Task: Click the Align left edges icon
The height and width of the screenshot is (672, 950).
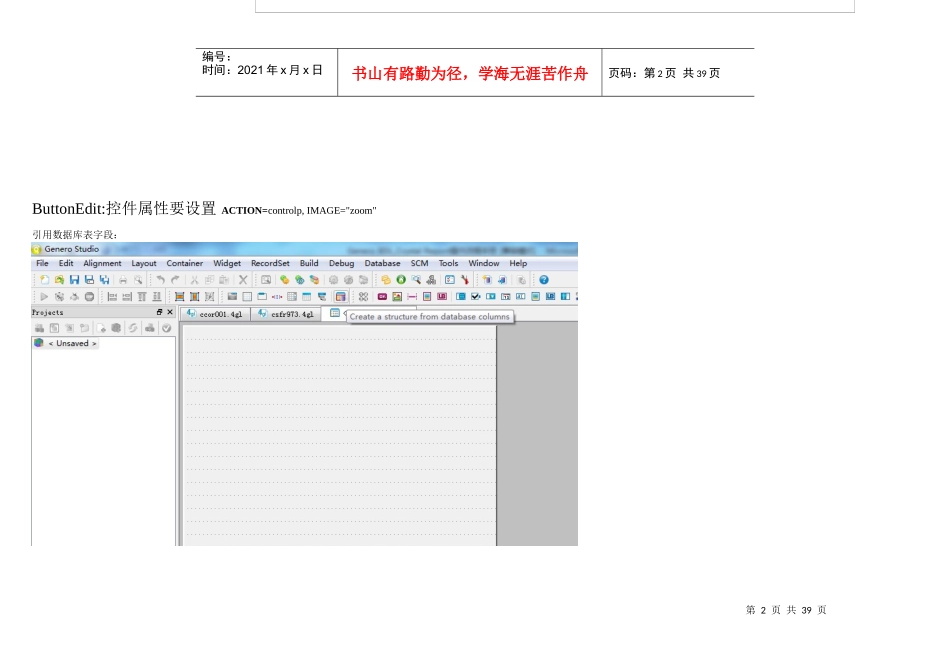Action: [x=111, y=297]
